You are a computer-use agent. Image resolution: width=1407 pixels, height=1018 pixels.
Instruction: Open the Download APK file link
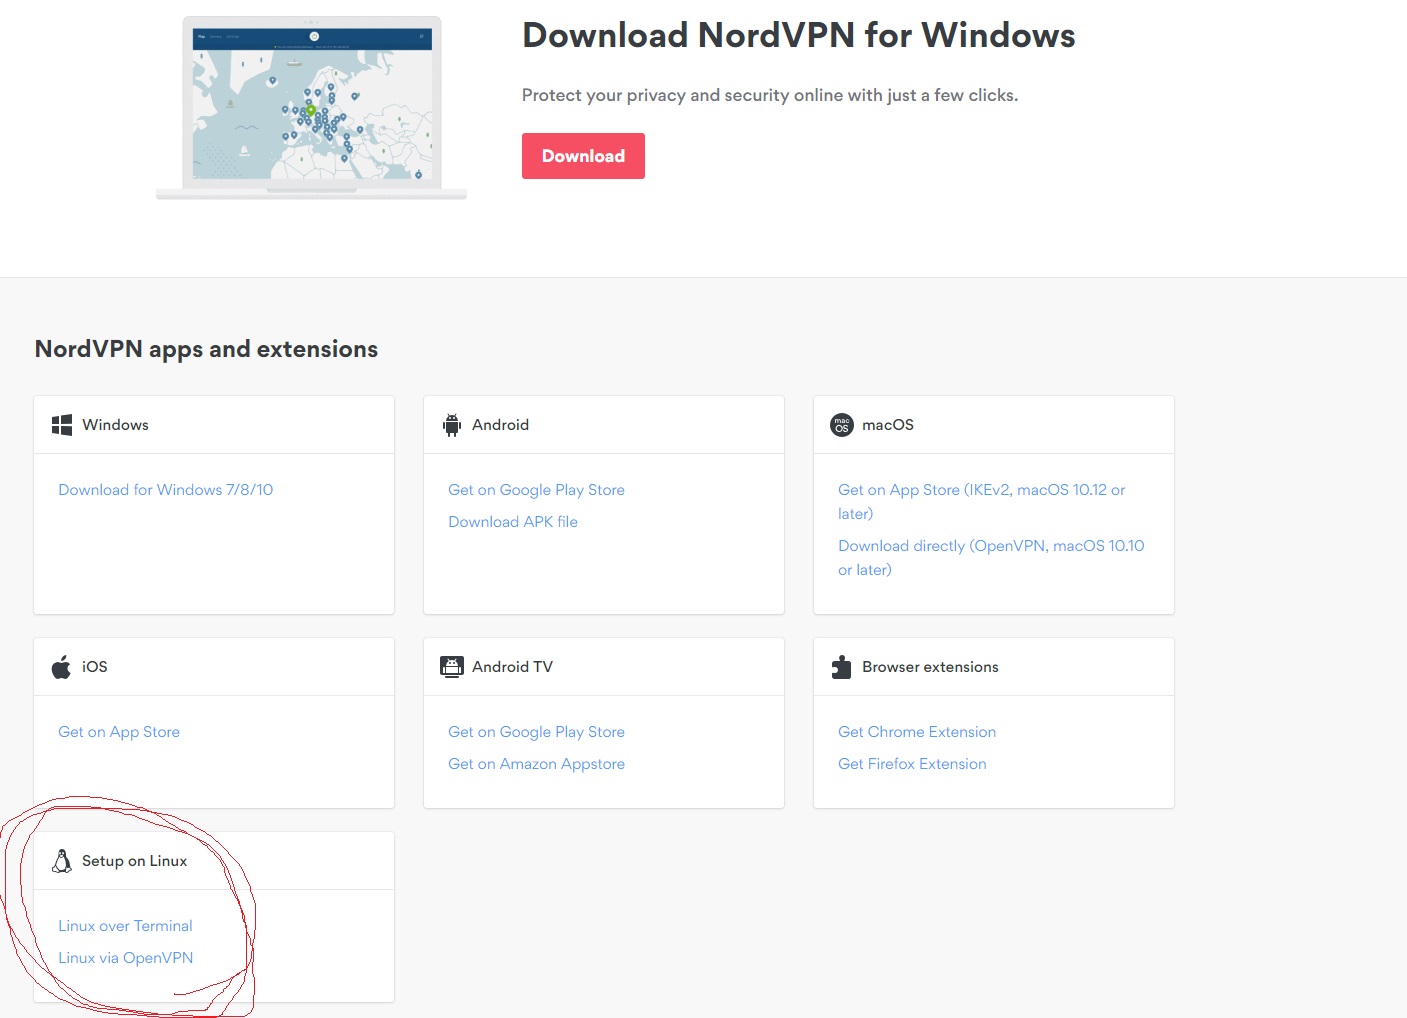pos(513,522)
